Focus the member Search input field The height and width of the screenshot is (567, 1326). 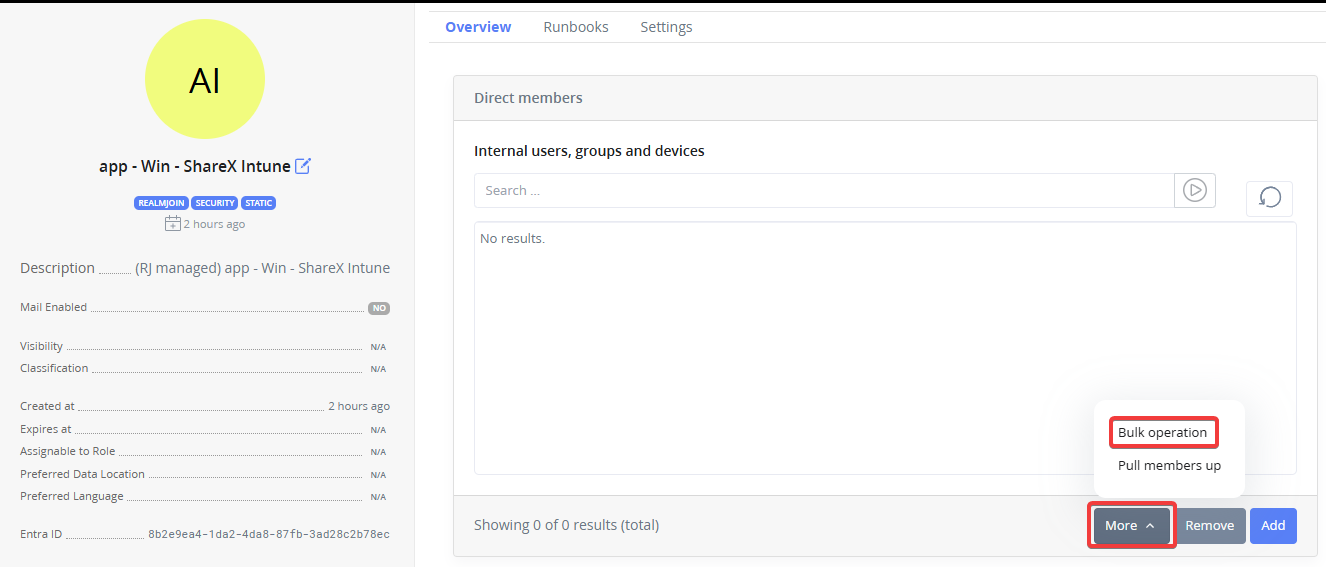tap(823, 190)
